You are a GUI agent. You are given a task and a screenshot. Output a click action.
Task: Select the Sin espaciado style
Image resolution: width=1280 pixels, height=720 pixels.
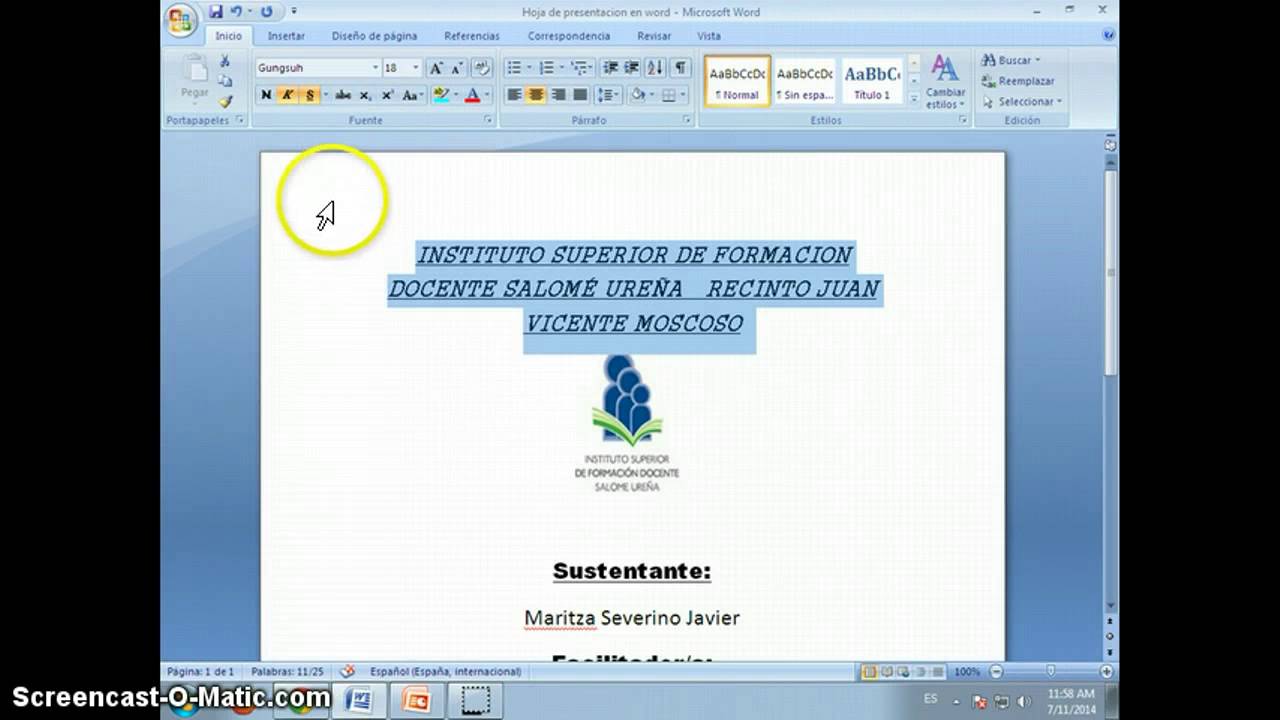(x=805, y=80)
